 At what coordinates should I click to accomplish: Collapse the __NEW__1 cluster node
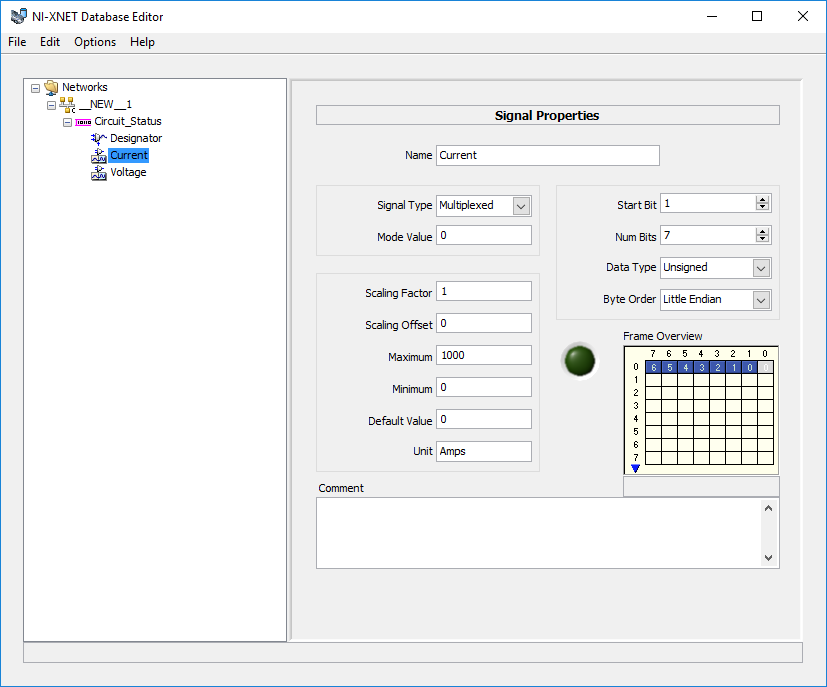(51, 105)
